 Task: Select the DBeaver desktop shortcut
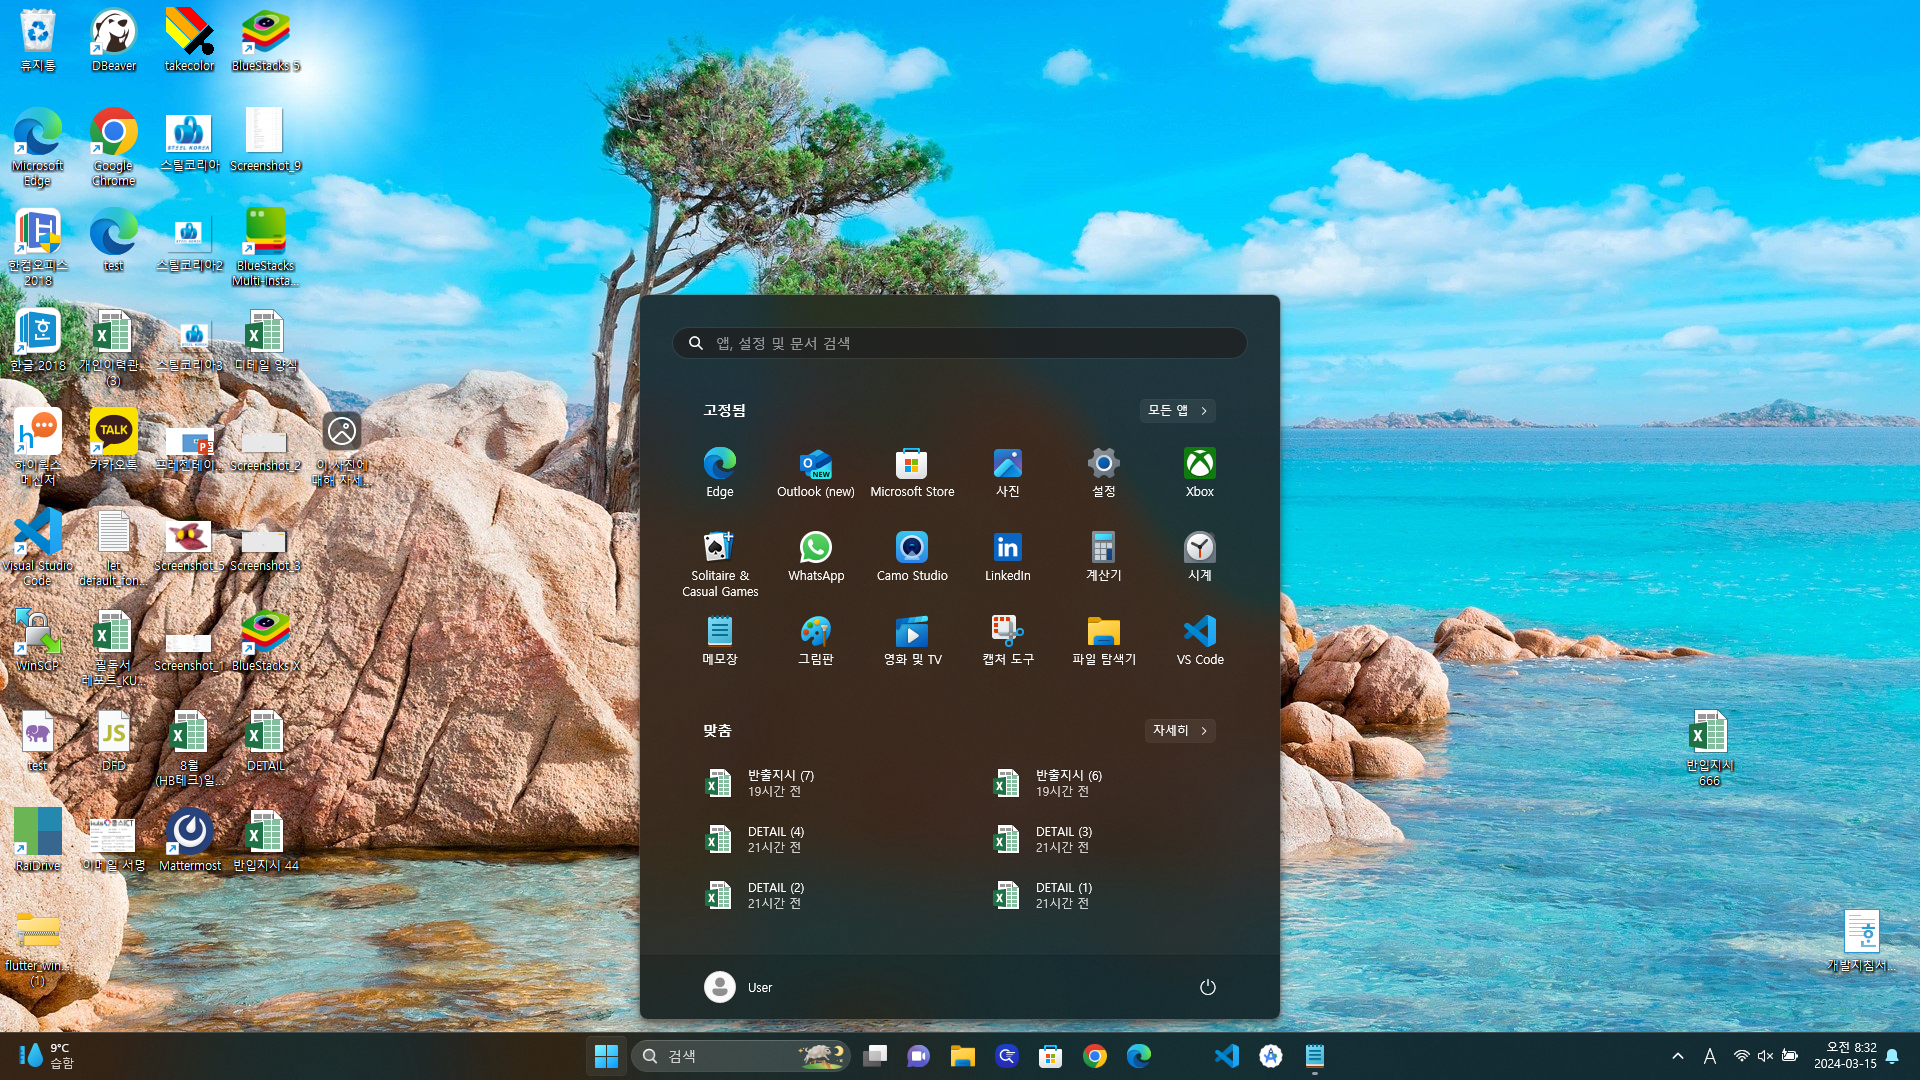pyautogui.click(x=114, y=40)
